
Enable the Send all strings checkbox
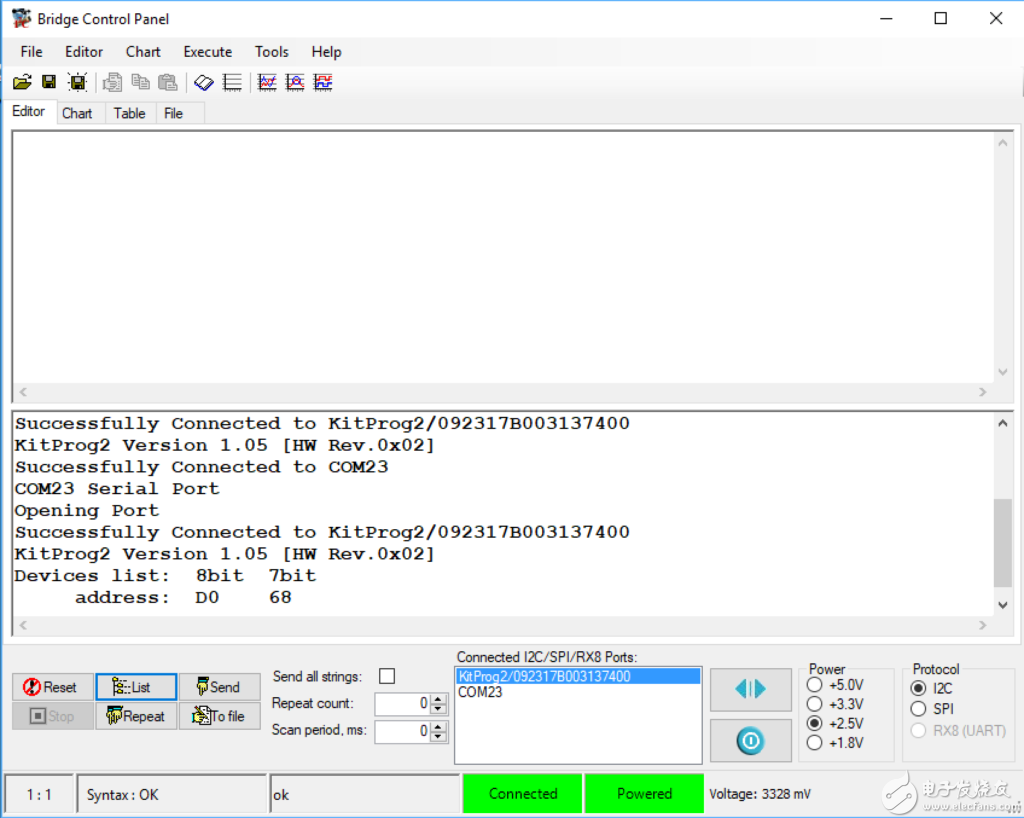(x=387, y=676)
